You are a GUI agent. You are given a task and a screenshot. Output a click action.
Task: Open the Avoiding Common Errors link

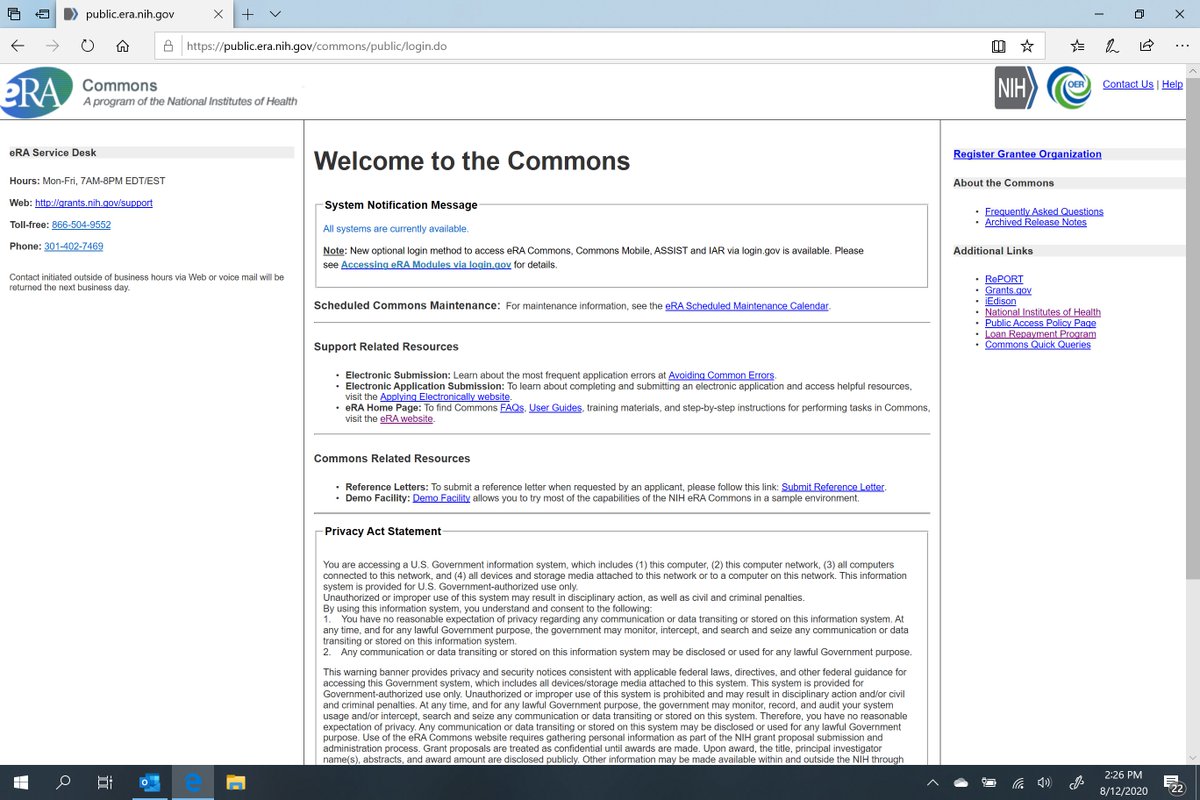(x=721, y=375)
